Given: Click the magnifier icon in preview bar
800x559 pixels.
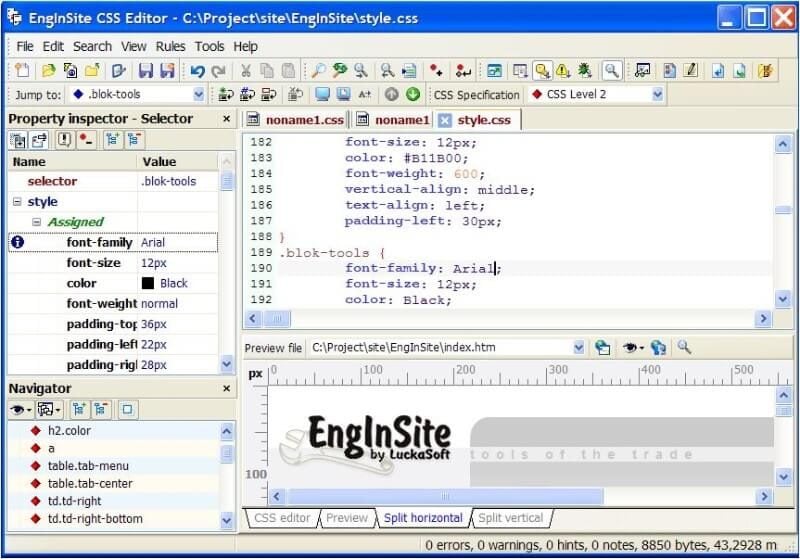Looking at the screenshot, I should 684,348.
